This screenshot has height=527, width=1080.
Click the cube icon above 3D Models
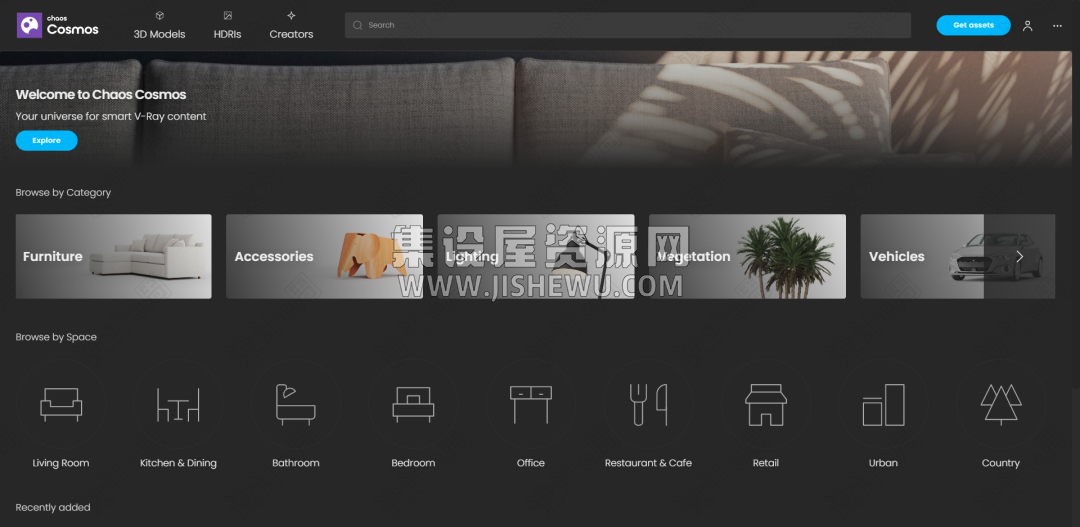click(x=160, y=15)
